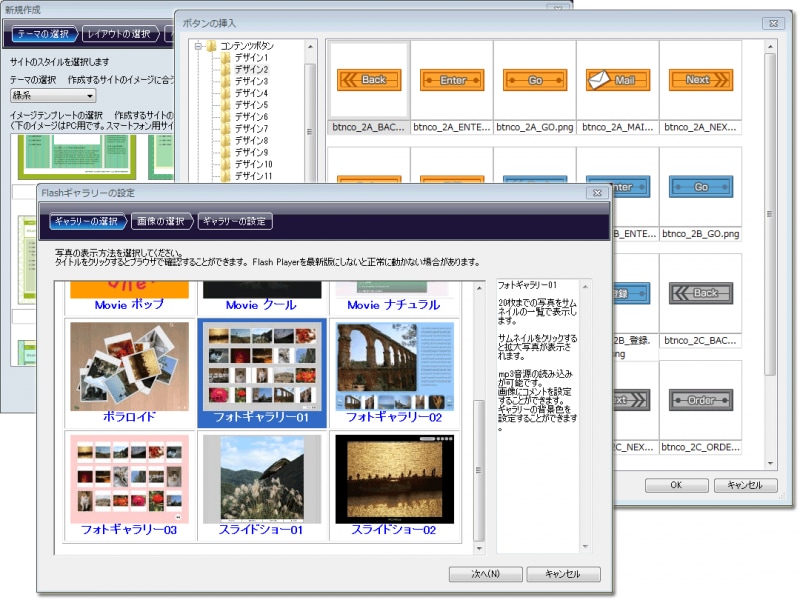
Task: Click description panel scroll up arrow
Action: pos(585,287)
